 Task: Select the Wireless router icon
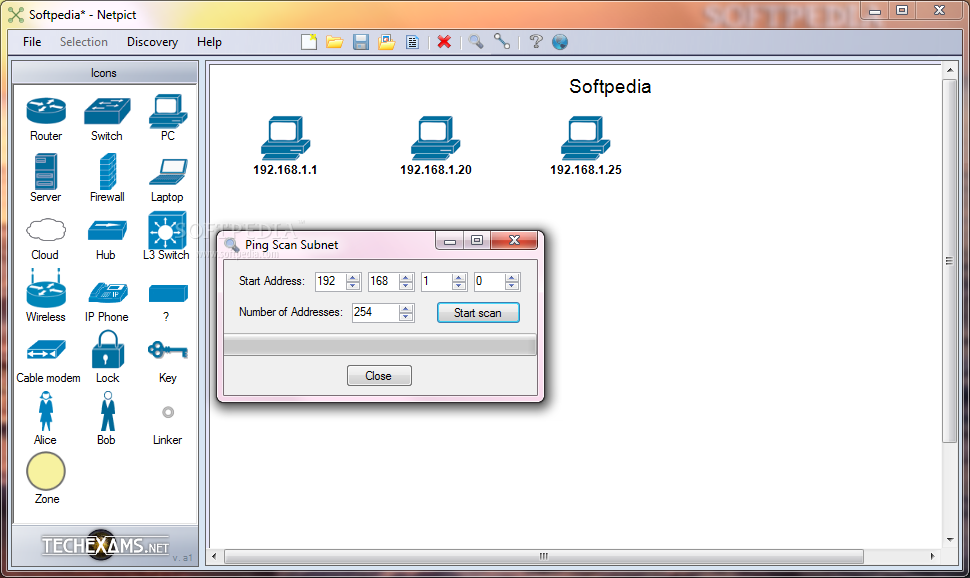click(46, 288)
